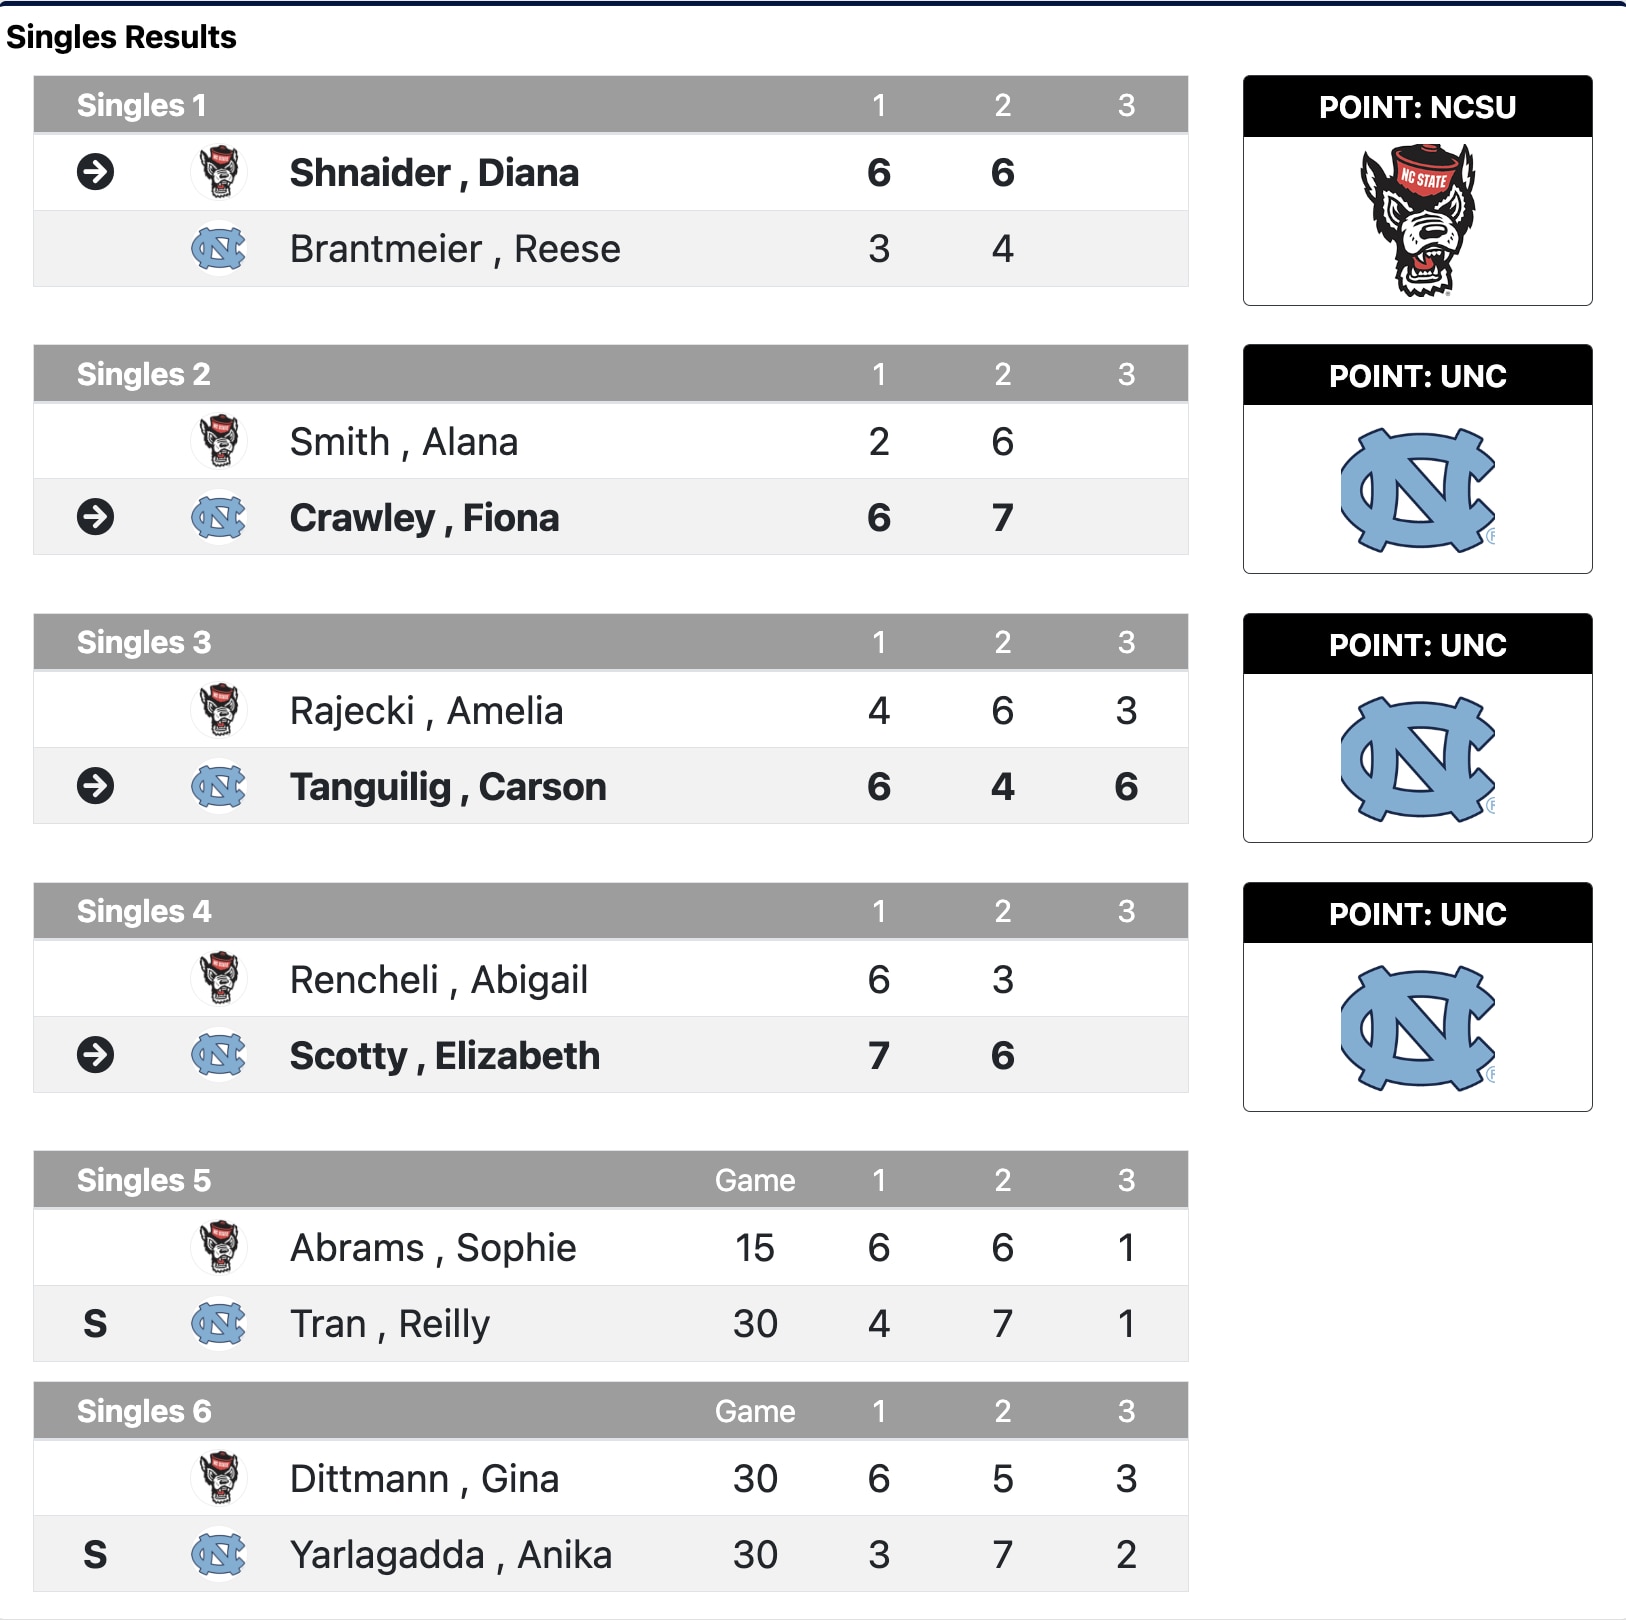Click the winner arrow beside Crawley, Fiona

click(x=96, y=517)
